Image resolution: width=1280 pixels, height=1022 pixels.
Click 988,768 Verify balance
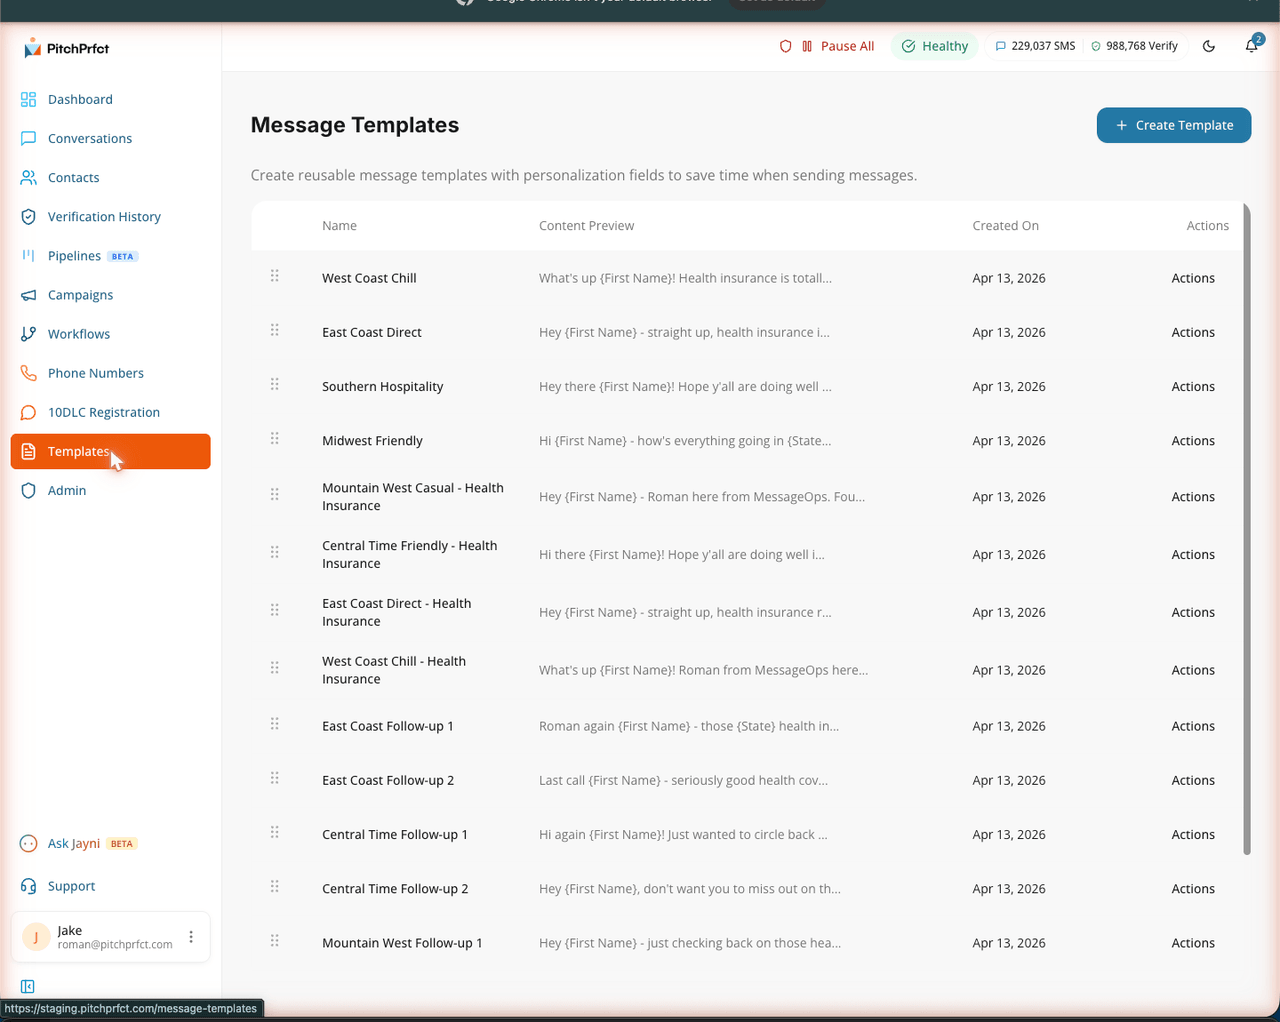click(x=1134, y=46)
